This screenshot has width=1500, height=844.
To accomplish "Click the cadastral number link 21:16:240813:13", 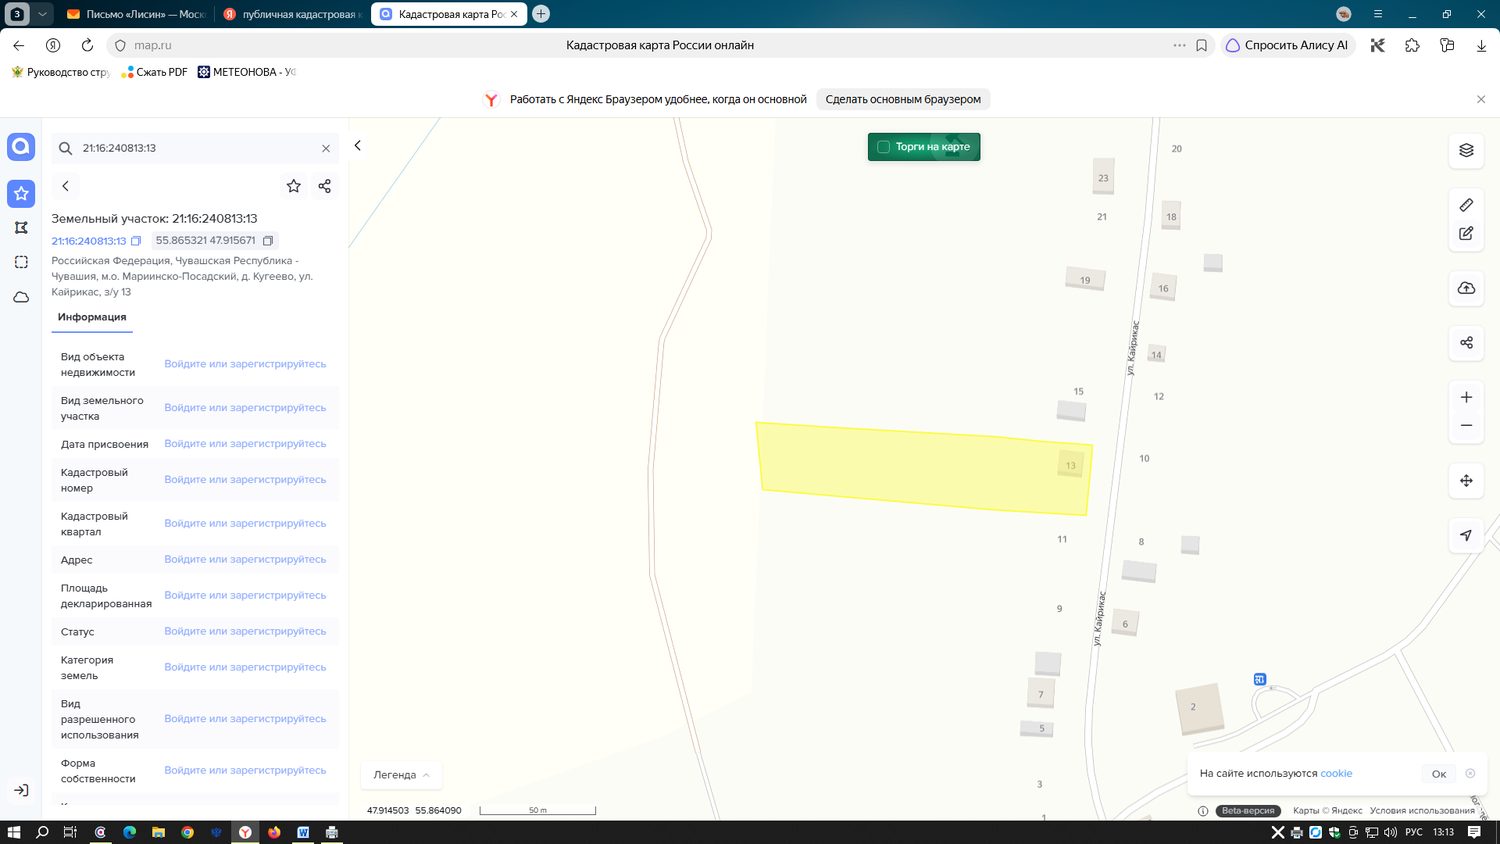I will coord(89,241).
